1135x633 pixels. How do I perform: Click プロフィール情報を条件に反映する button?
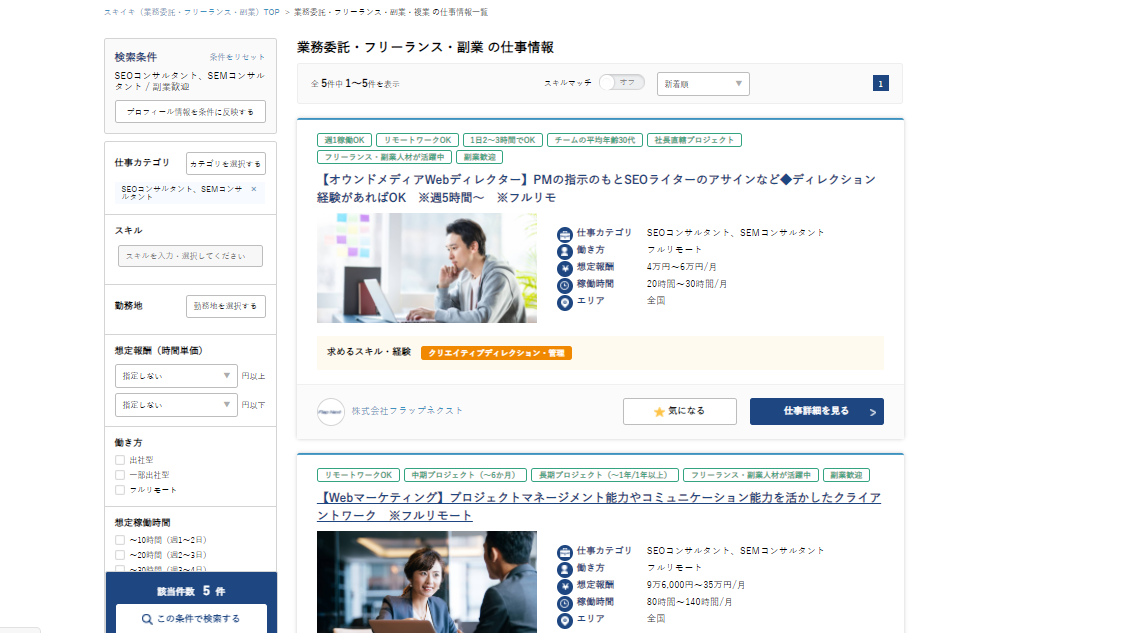tap(190, 112)
